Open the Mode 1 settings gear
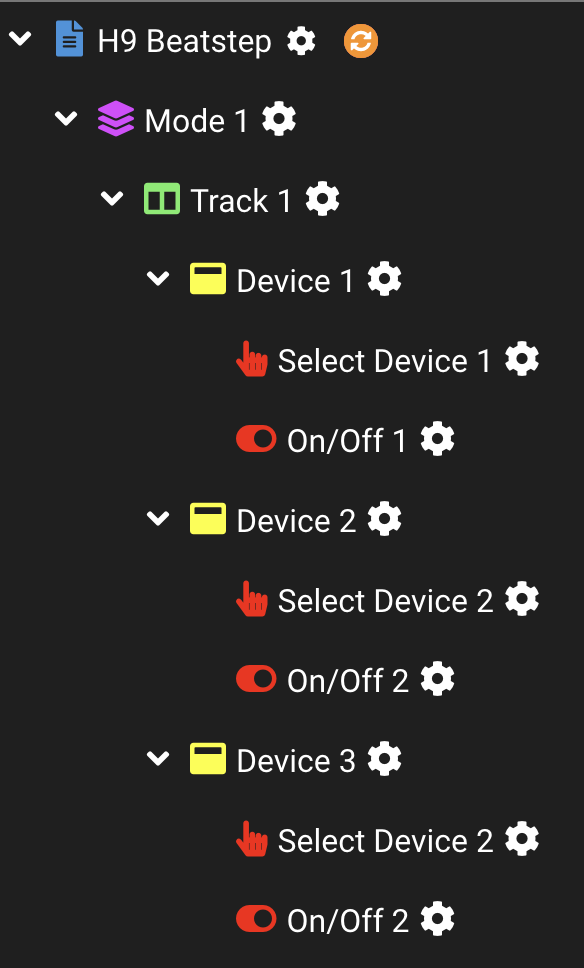This screenshot has height=968, width=584. (x=278, y=119)
